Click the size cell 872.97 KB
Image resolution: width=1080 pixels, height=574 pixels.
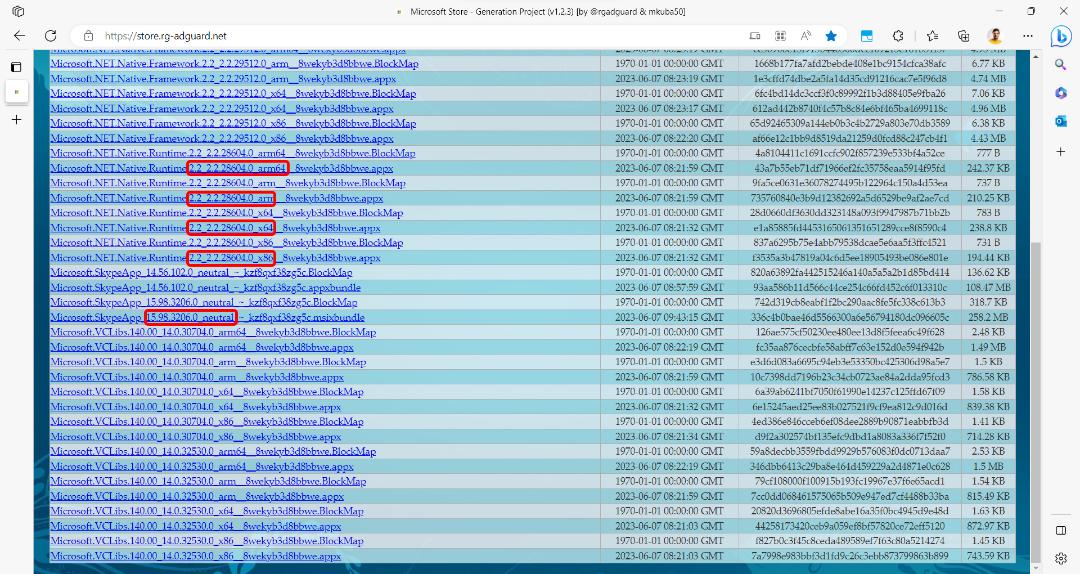click(988, 526)
